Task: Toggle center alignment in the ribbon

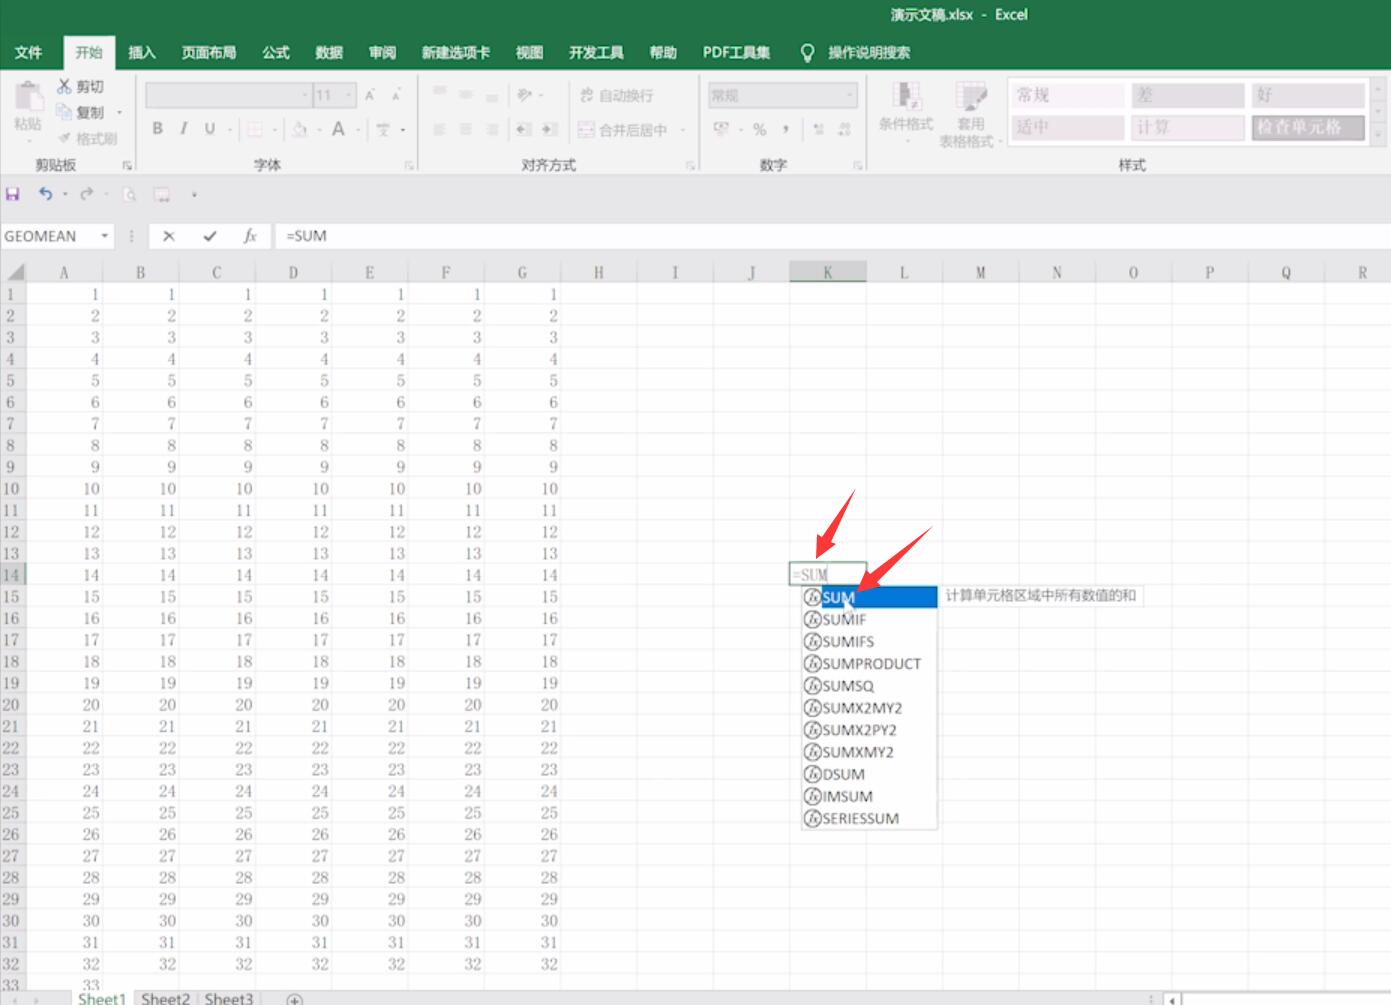Action: click(465, 129)
